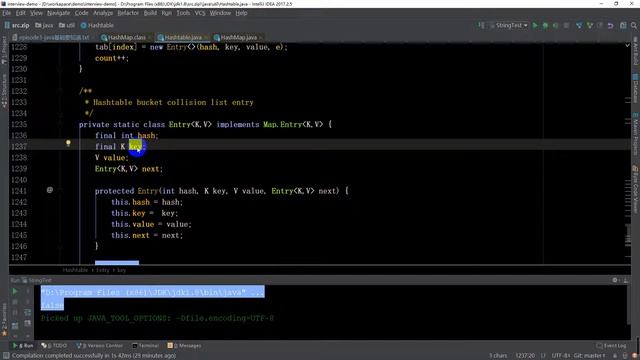Viewport: 640px width, 360px height.
Task: Click the java command line in console
Action: (153, 292)
